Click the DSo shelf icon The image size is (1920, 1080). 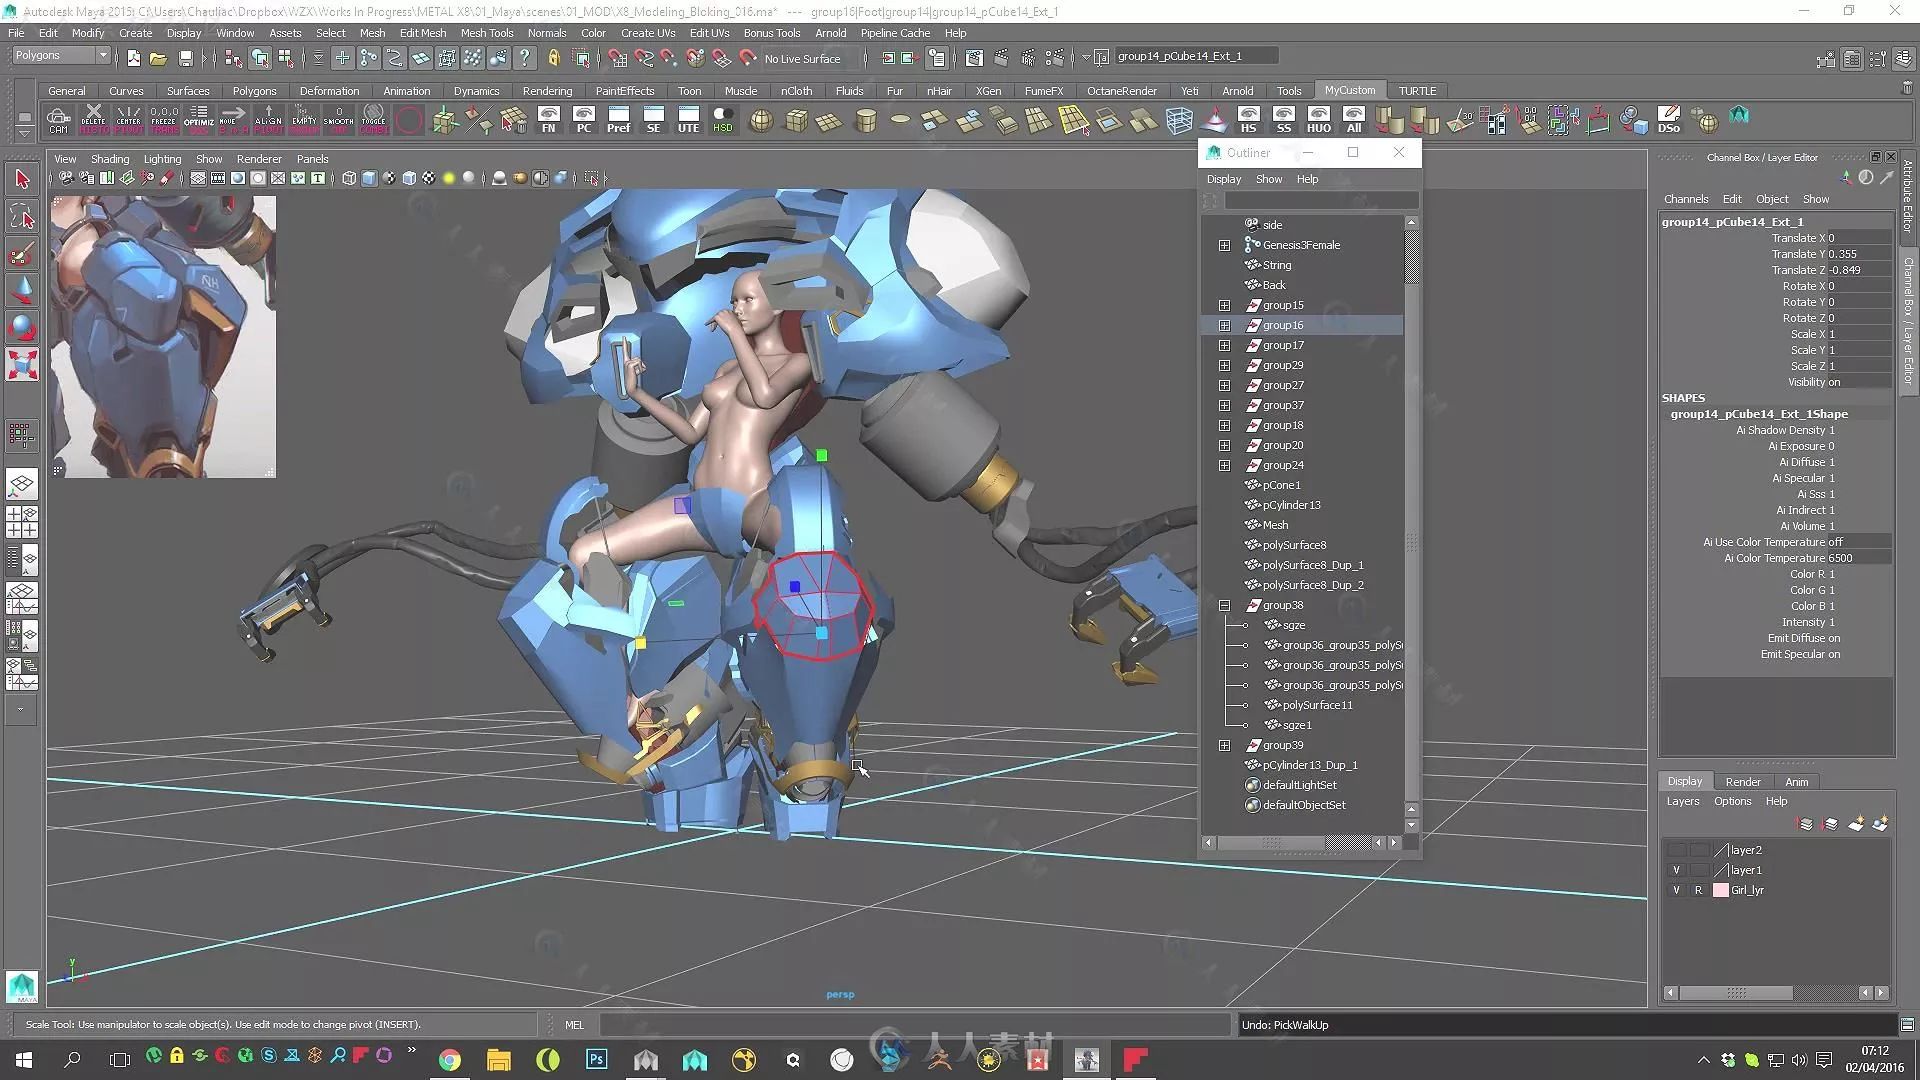(x=1668, y=120)
